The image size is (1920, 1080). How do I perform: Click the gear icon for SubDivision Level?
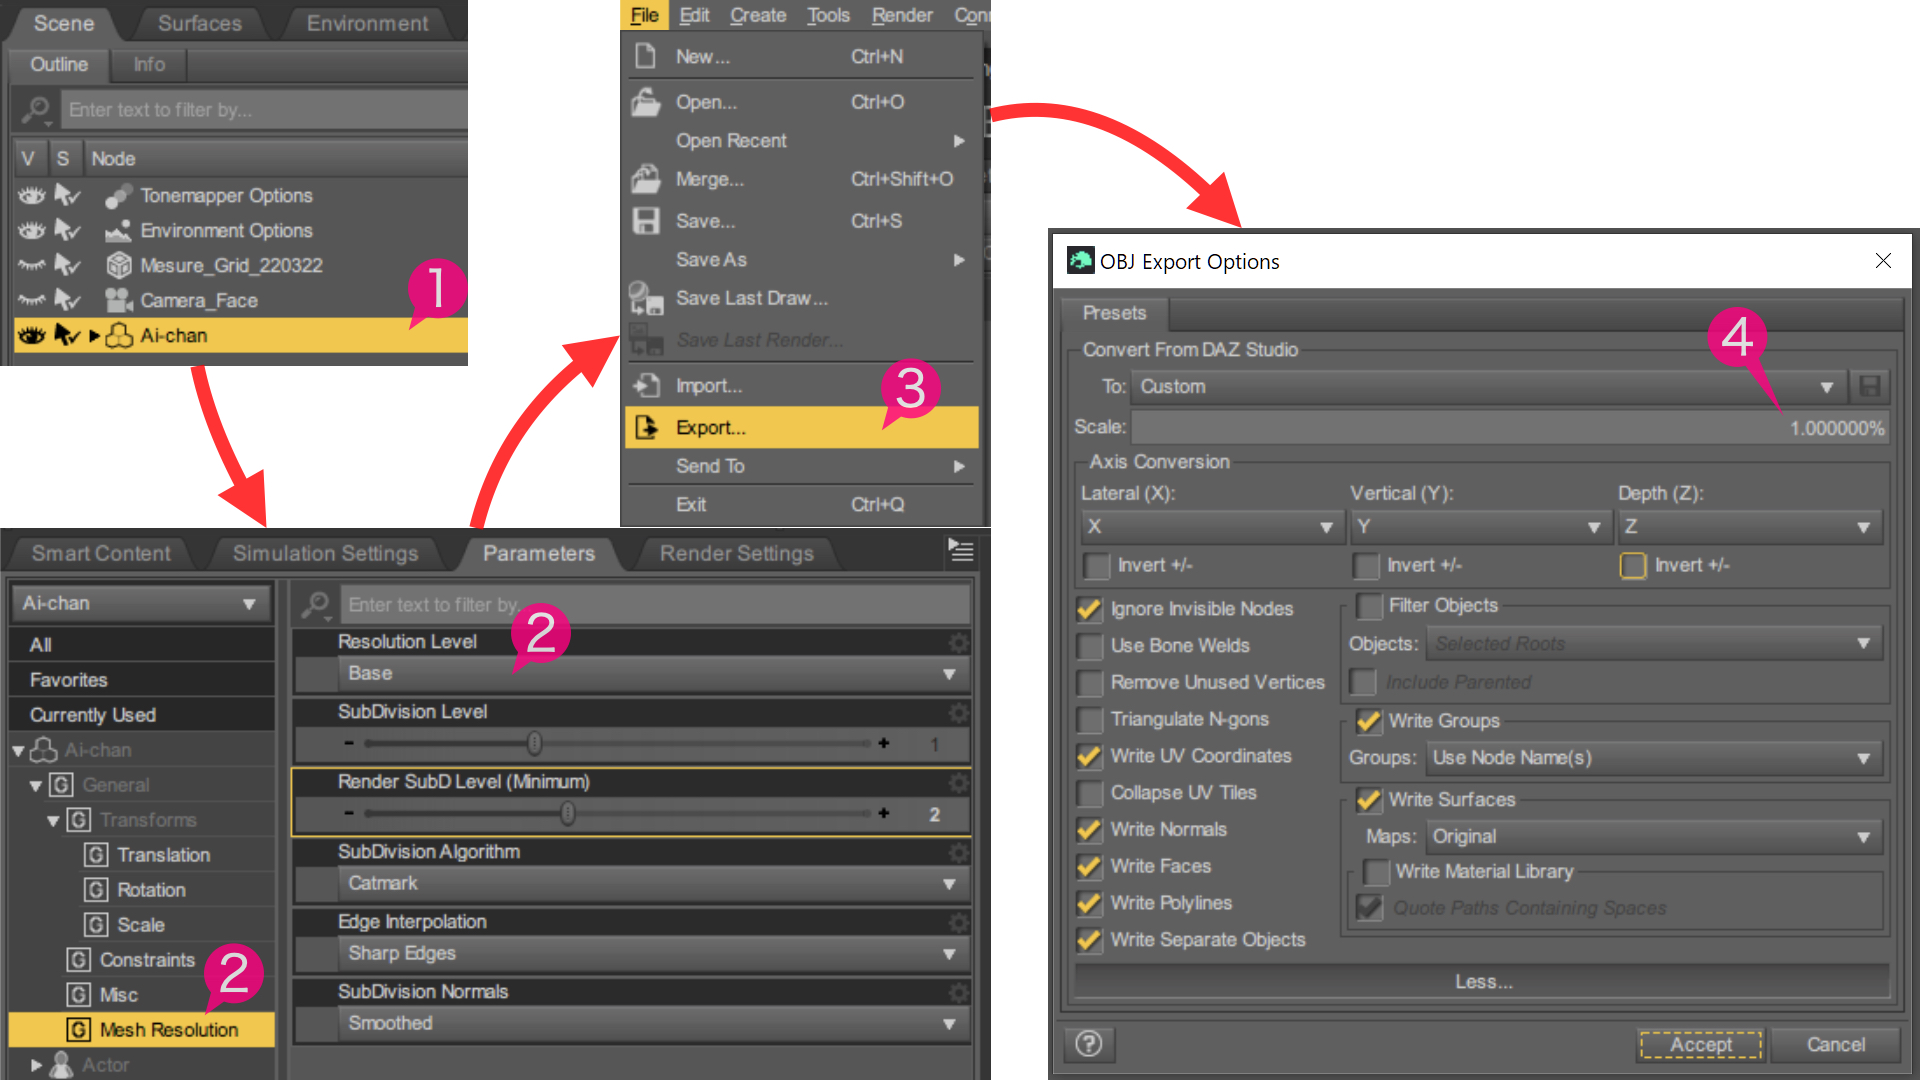pos(958,712)
